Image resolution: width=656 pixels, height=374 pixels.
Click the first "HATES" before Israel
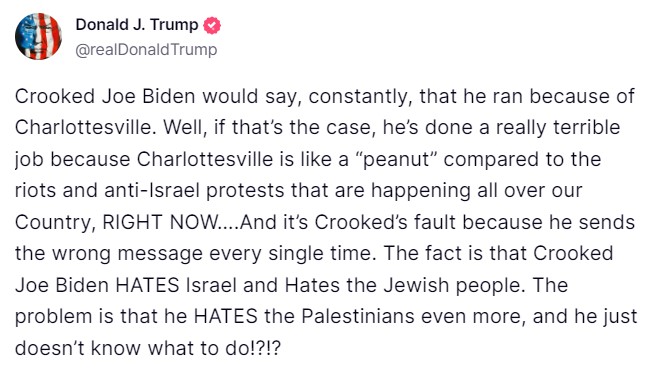(x=147, y=285)
